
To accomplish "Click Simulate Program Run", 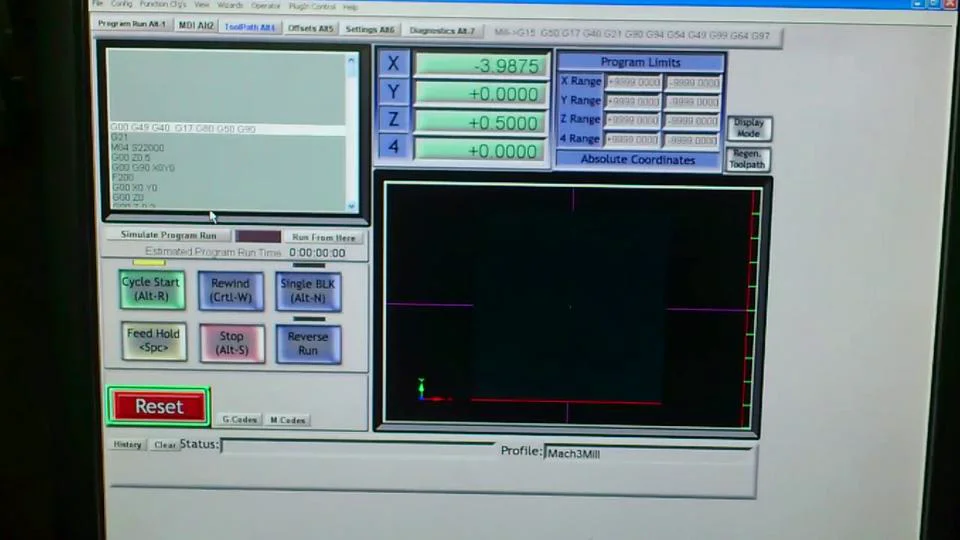I will point(168,234).
